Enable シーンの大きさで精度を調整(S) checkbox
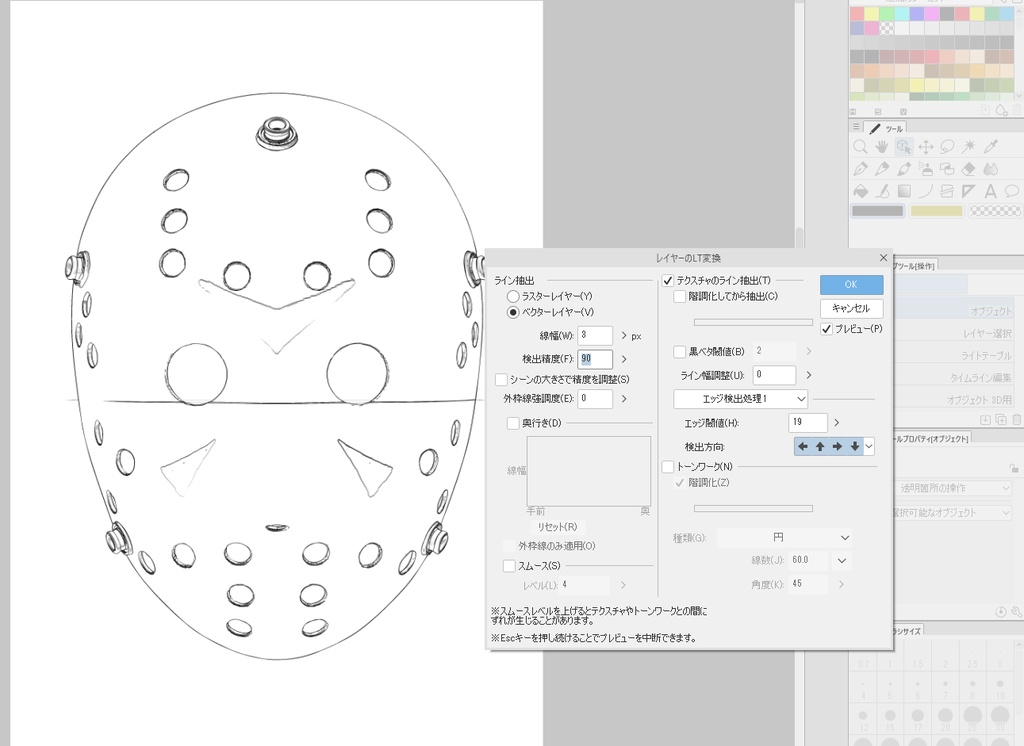The image size is (1024, 746). tap(502, 380)
